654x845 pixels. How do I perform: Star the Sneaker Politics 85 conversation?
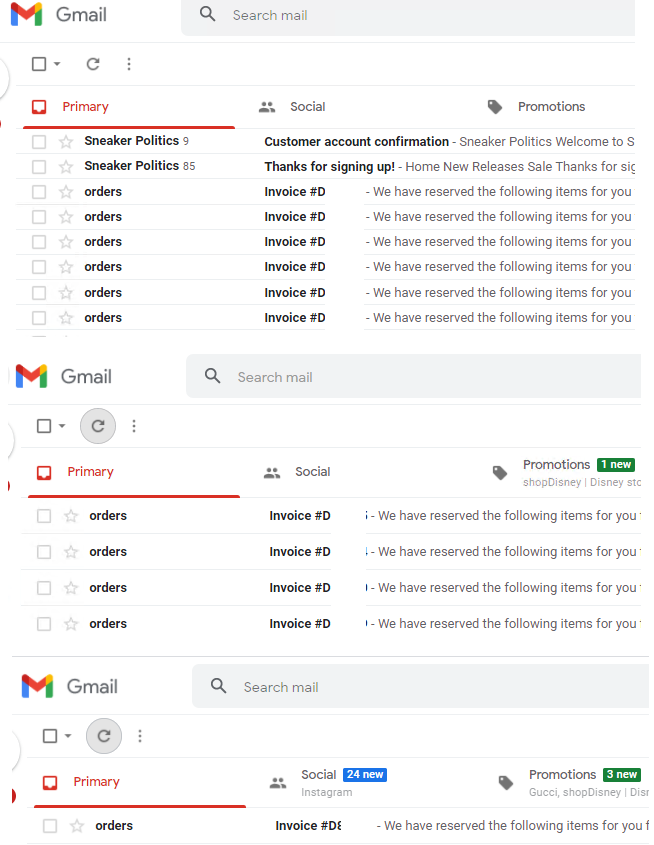point(66,167)
